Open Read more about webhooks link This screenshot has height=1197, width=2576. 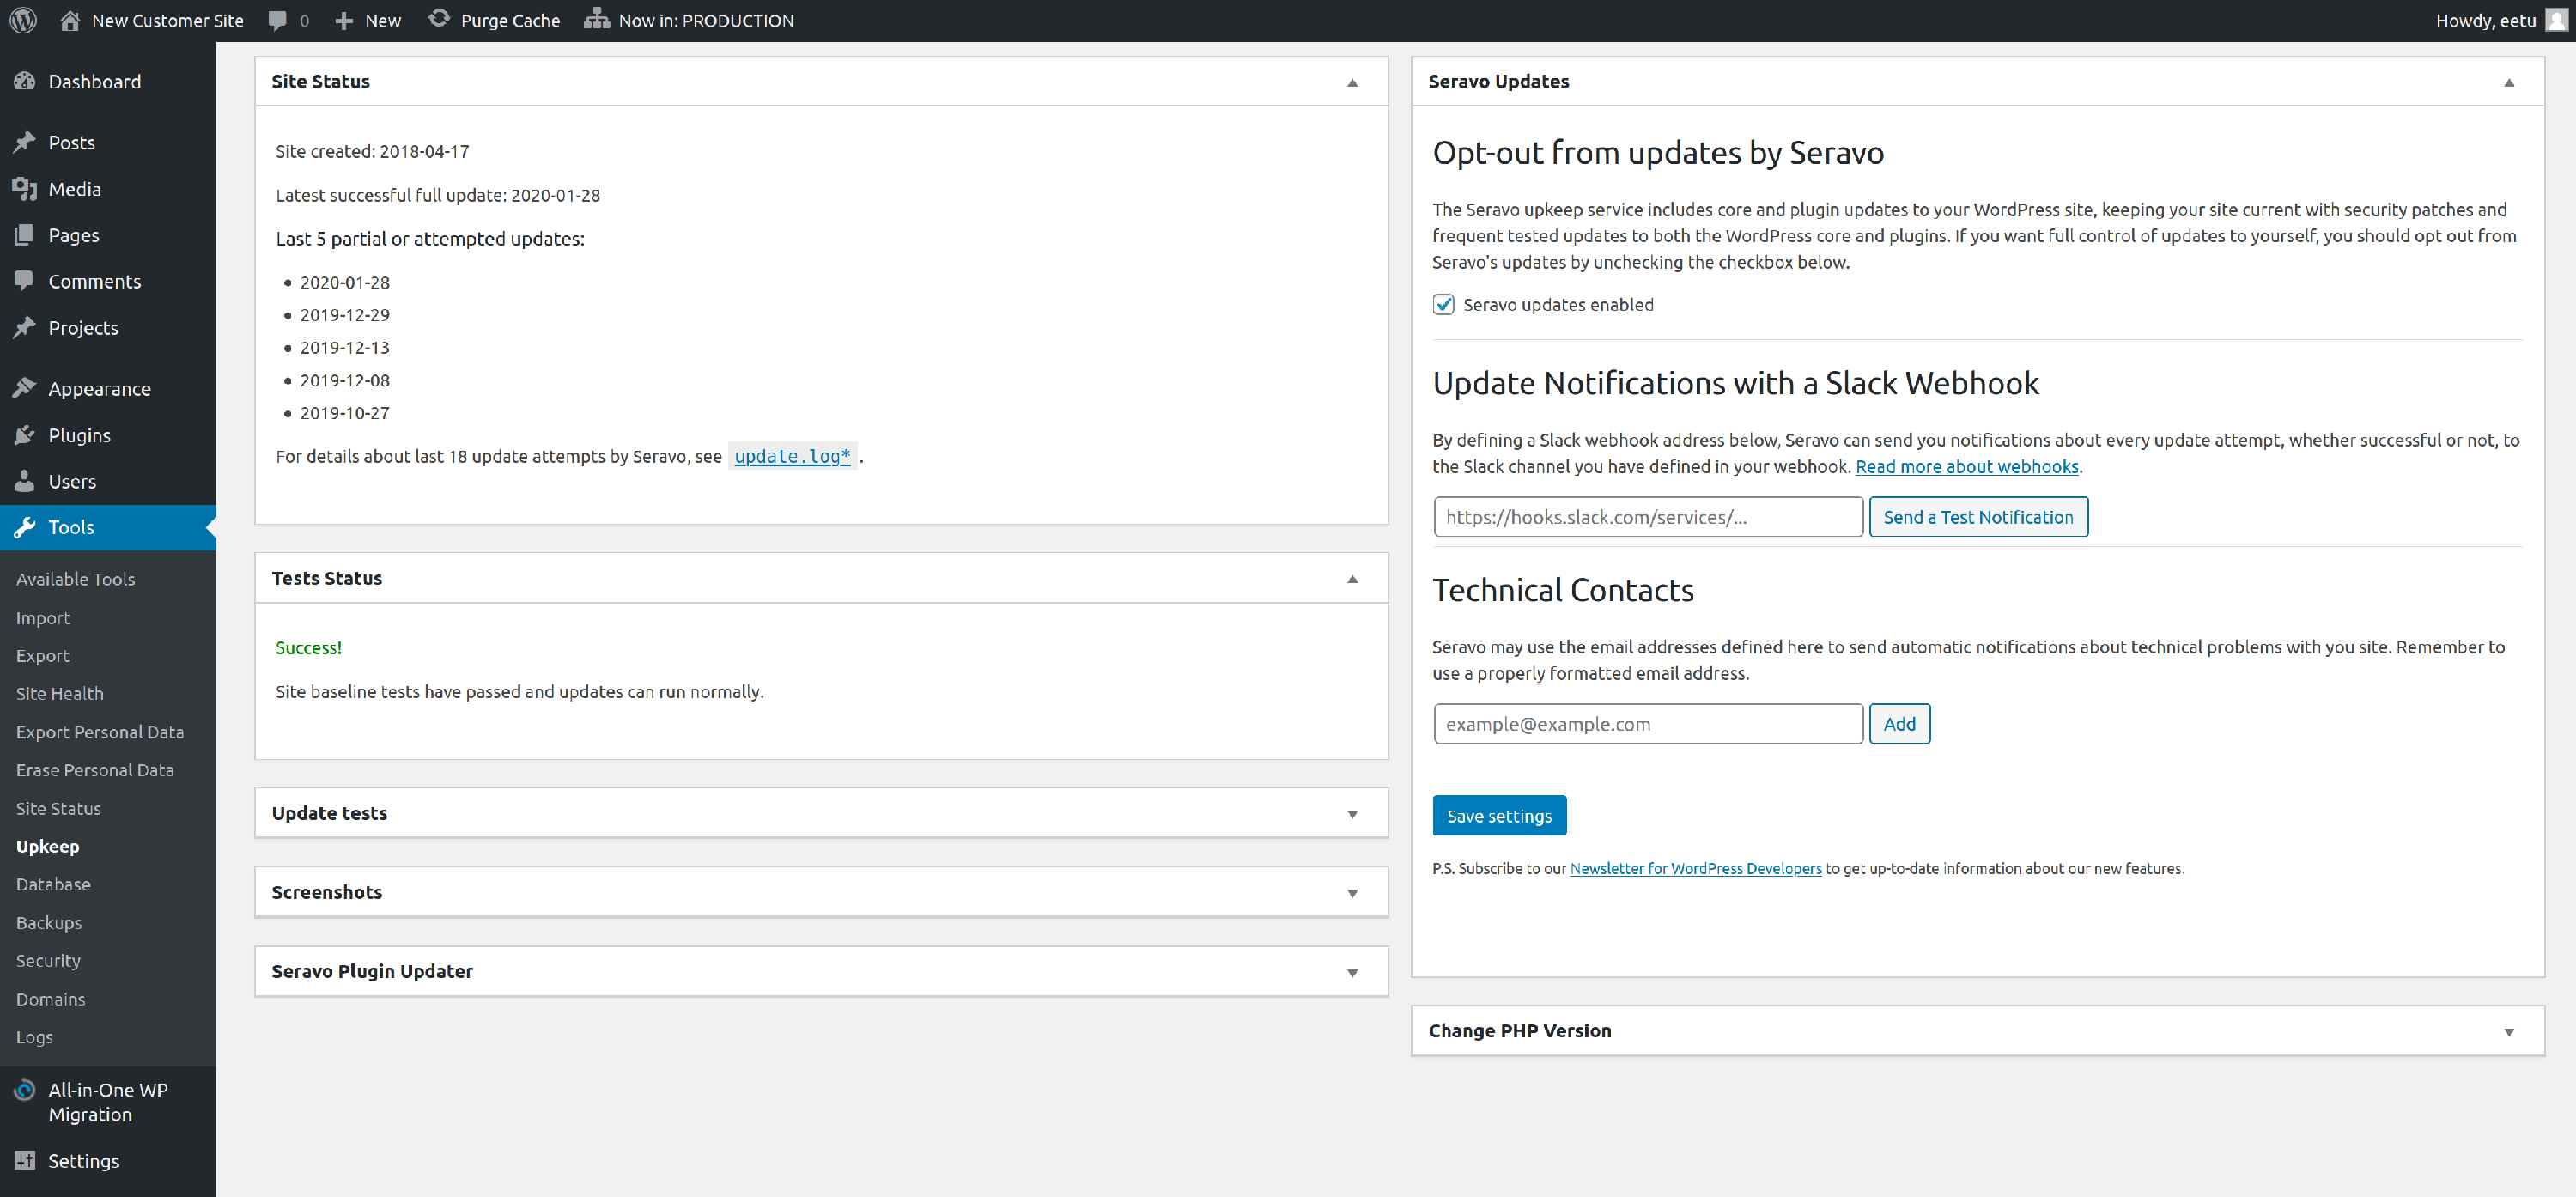[x=1966, y=466]
